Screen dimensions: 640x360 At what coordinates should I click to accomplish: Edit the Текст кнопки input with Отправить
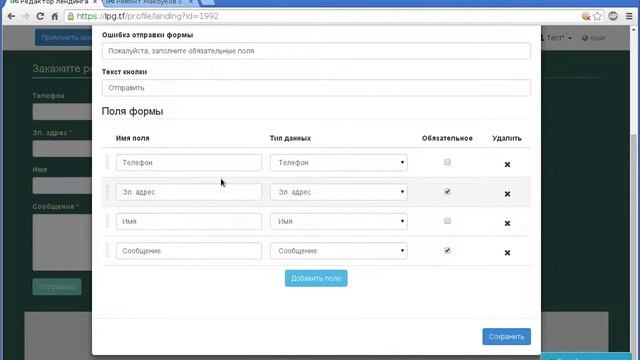[316, 88]
